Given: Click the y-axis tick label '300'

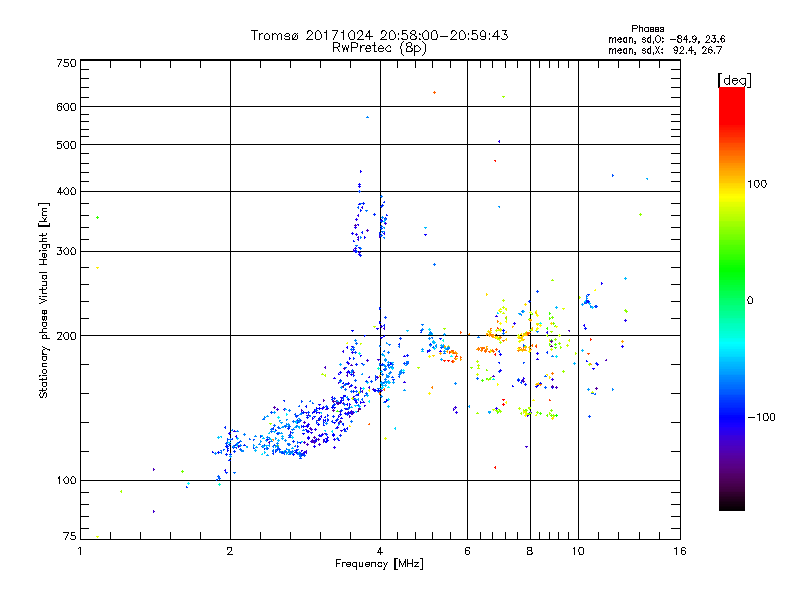Looking at the screenshot, I should pos(66,252).
